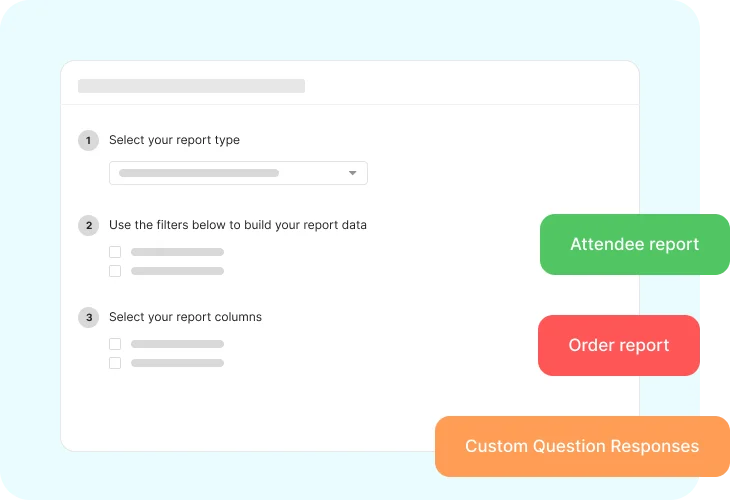Viewport: 730px width, 500px height.
Task: Tick the first filter checkbox under step 2
Action: 115,252
